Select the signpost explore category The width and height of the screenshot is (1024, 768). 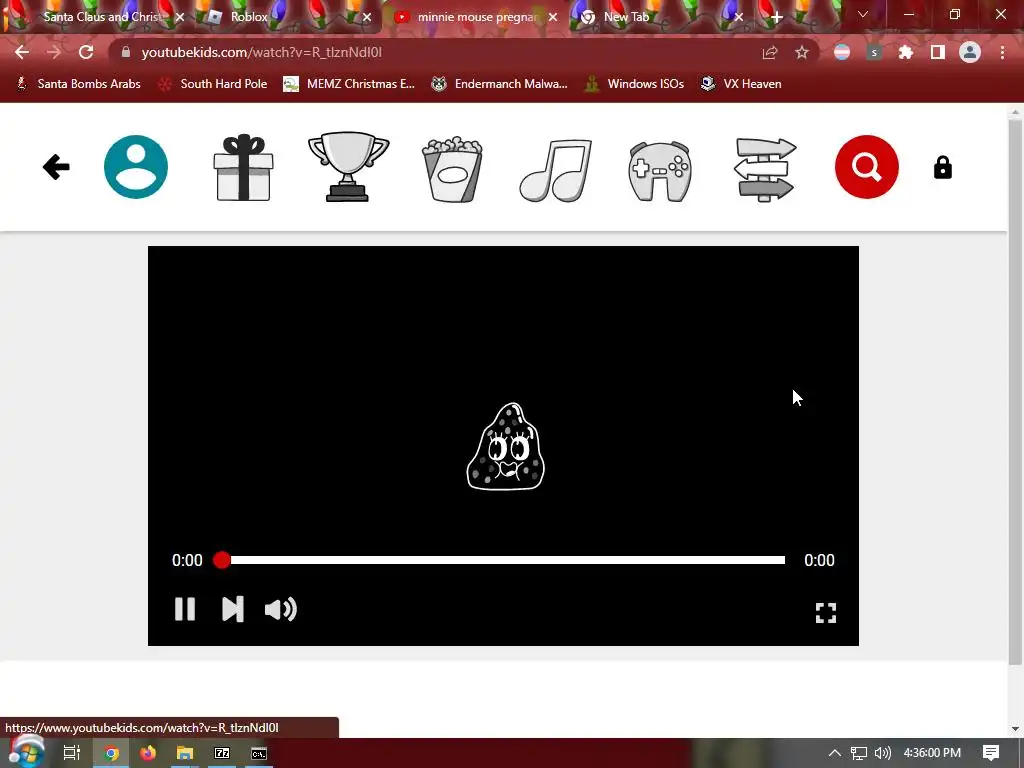click(x=765, y=170)
